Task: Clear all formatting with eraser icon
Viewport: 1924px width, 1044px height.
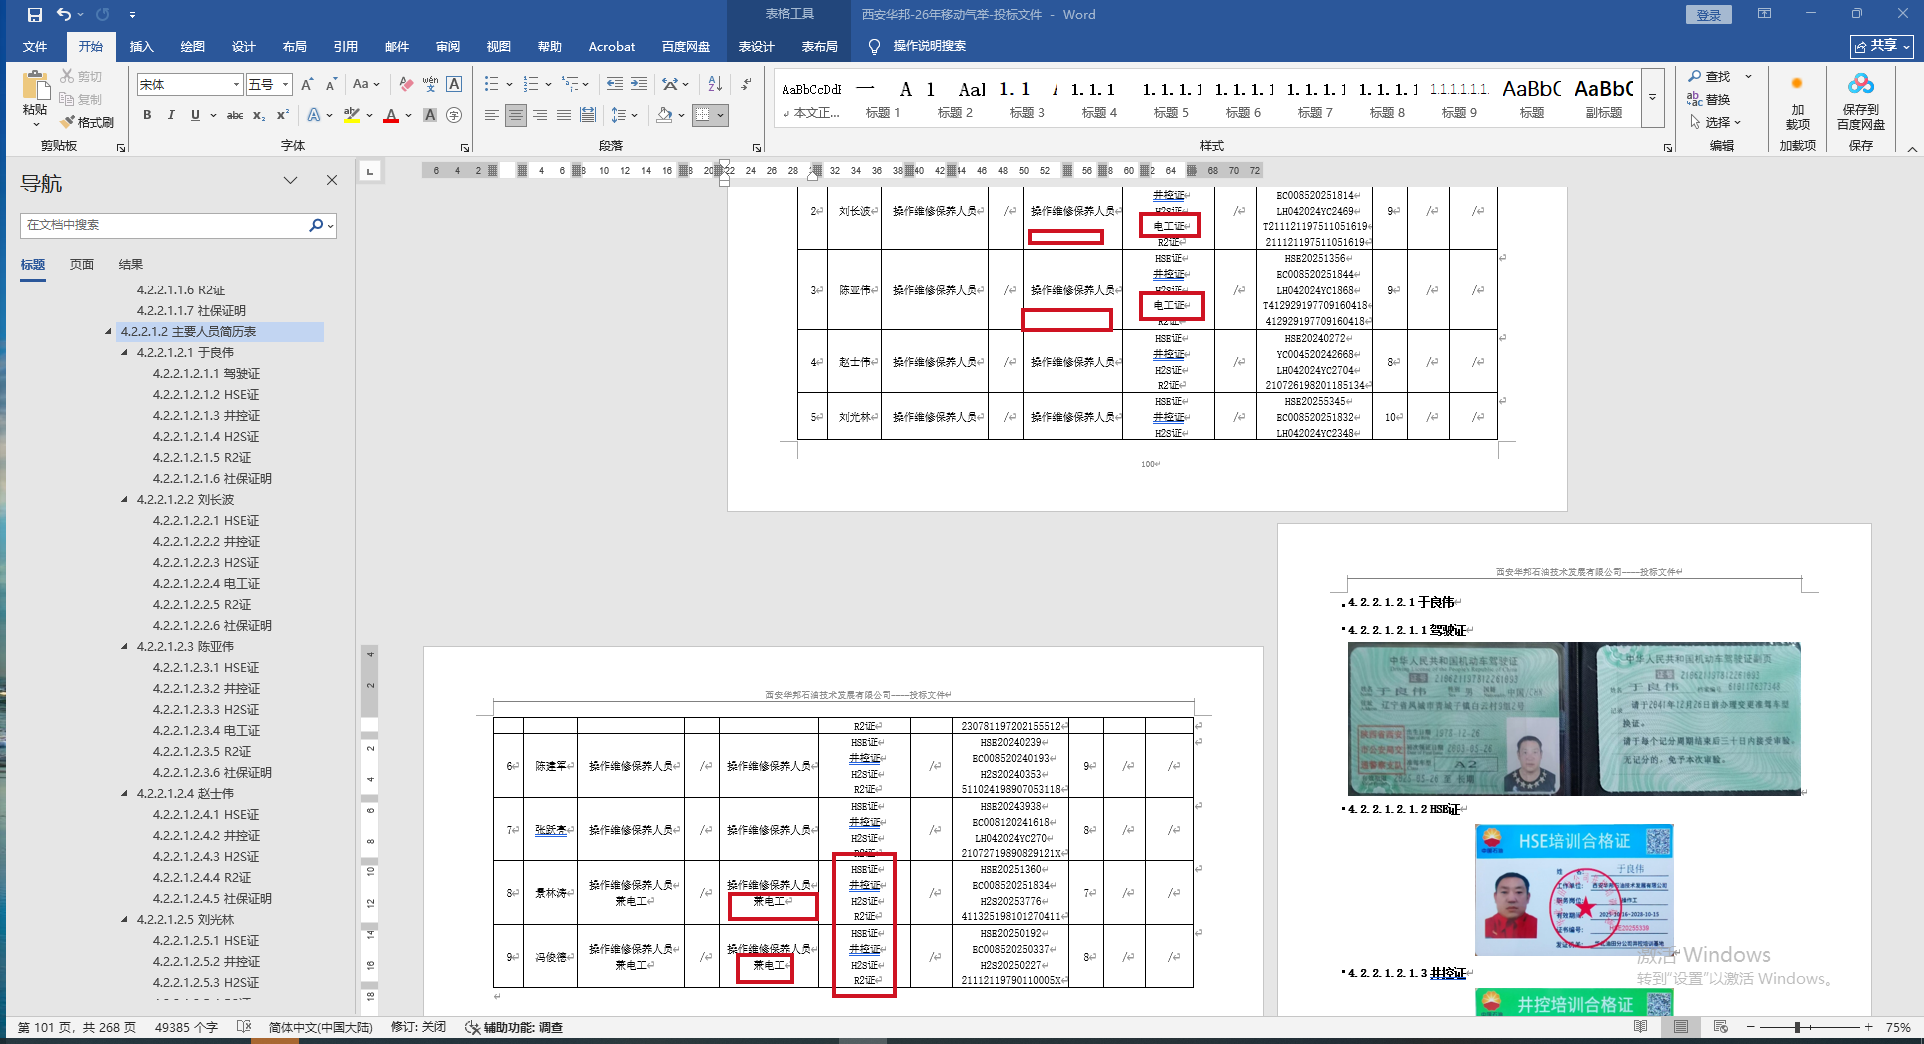Action: point(406,84)
